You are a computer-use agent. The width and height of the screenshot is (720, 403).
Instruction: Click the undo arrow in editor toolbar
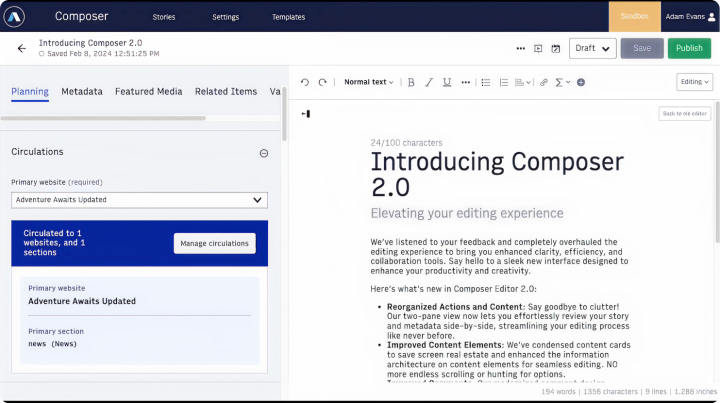click(306, 82)
